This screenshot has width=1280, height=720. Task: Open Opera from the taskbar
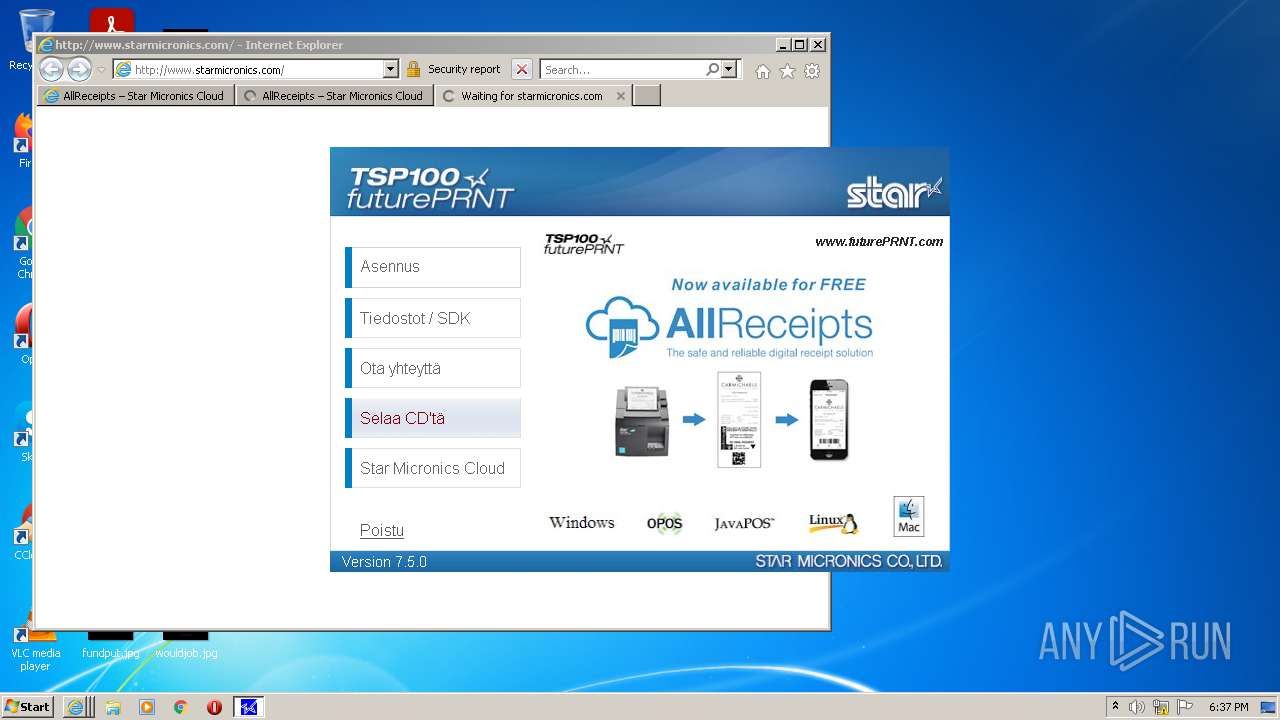click(214, 707)
